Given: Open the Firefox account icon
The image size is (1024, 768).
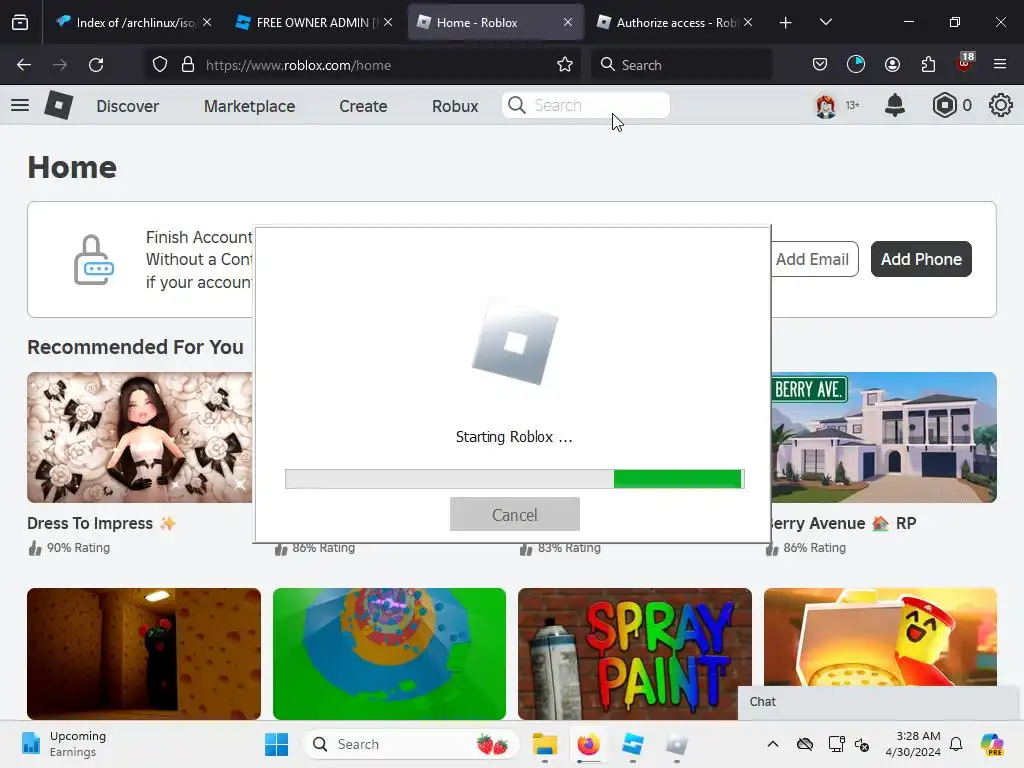Looking at the screenshot, I should click(892, 65).
